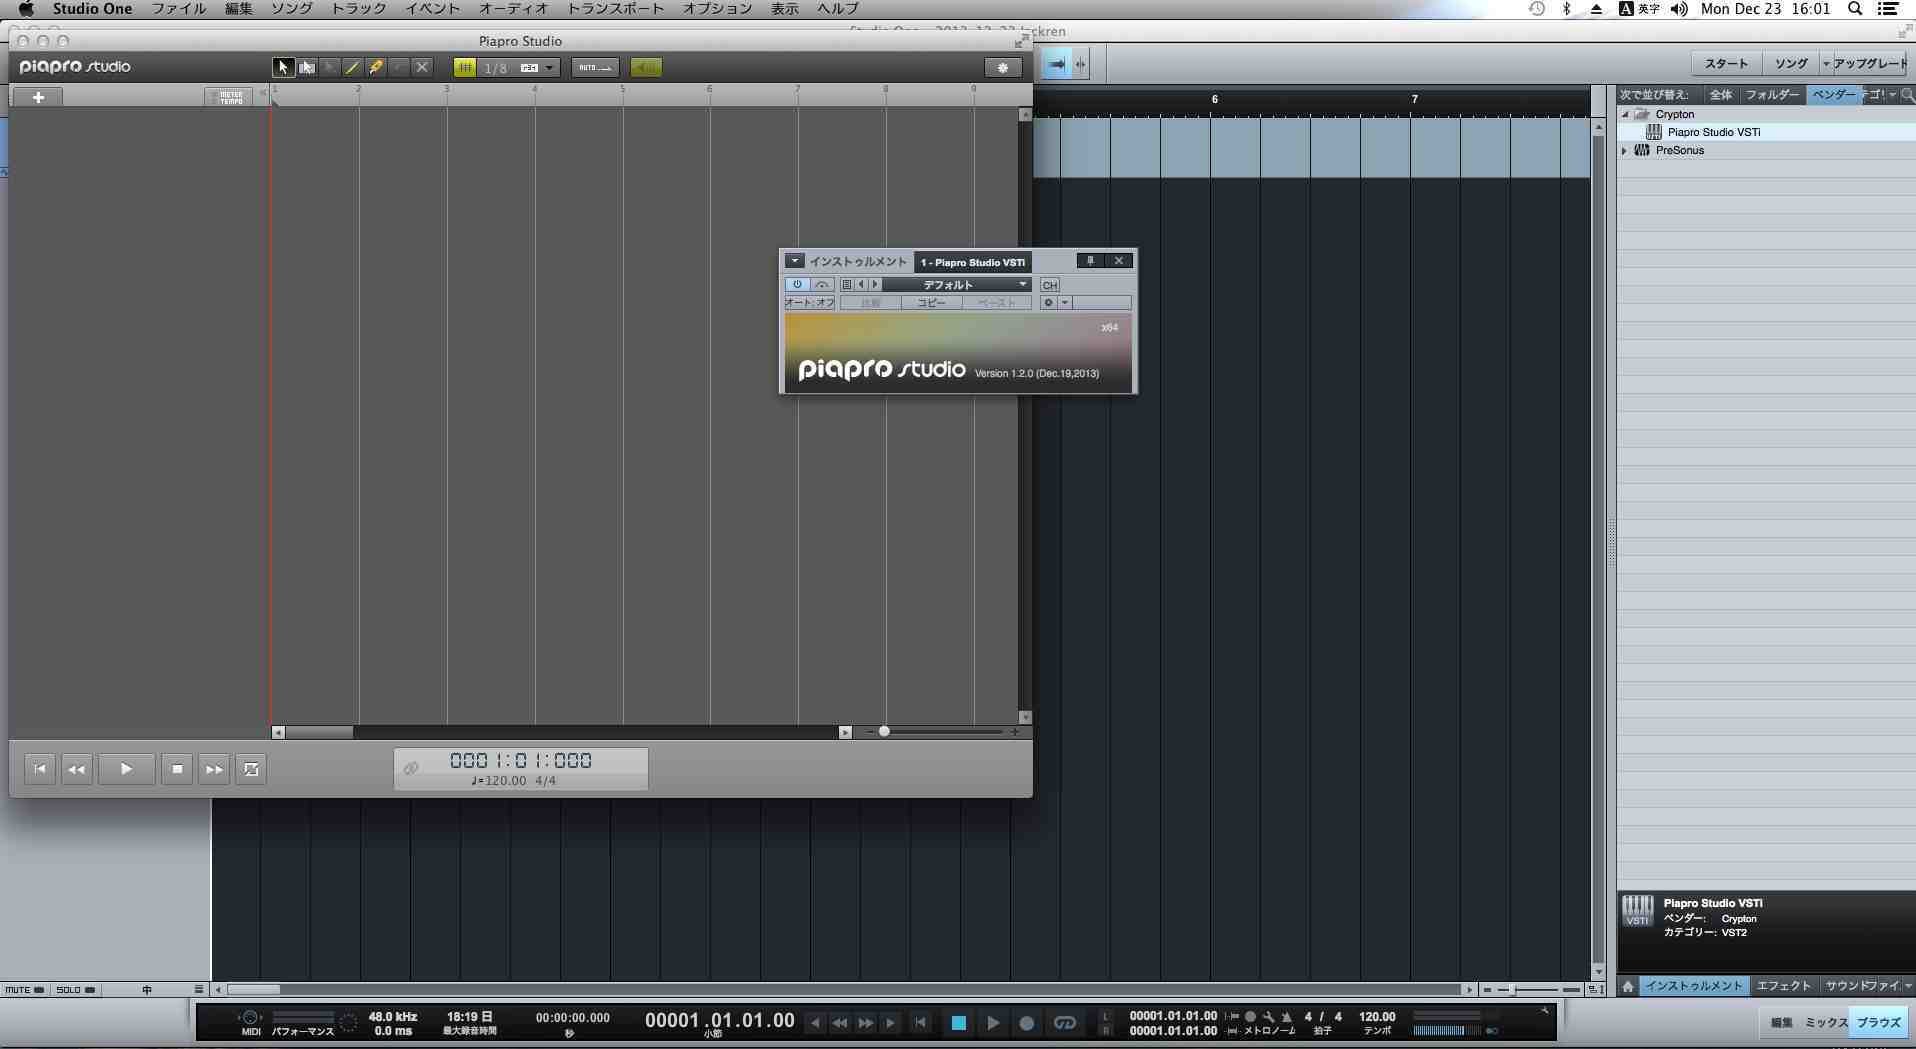This screenshot has width=1916, height=1049.
Task: Open the small dropdown beside instrument gear icon
Action: [1064, 303]
